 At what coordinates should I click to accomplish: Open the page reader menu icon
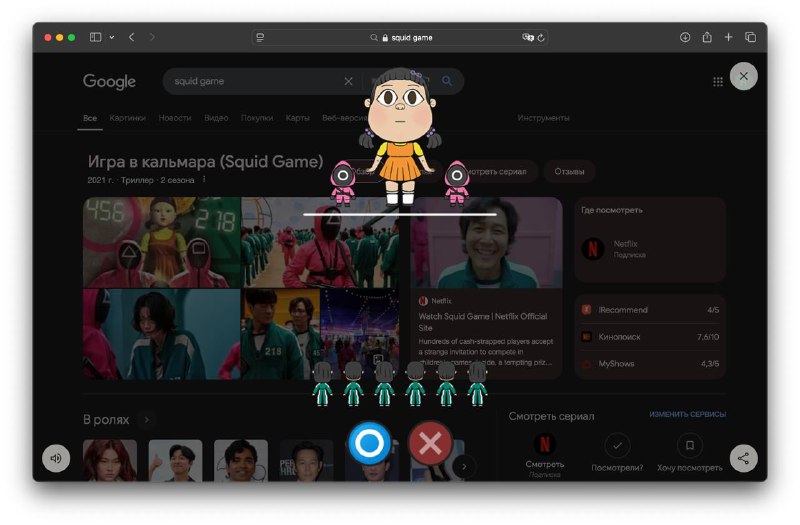click(260, 37)
